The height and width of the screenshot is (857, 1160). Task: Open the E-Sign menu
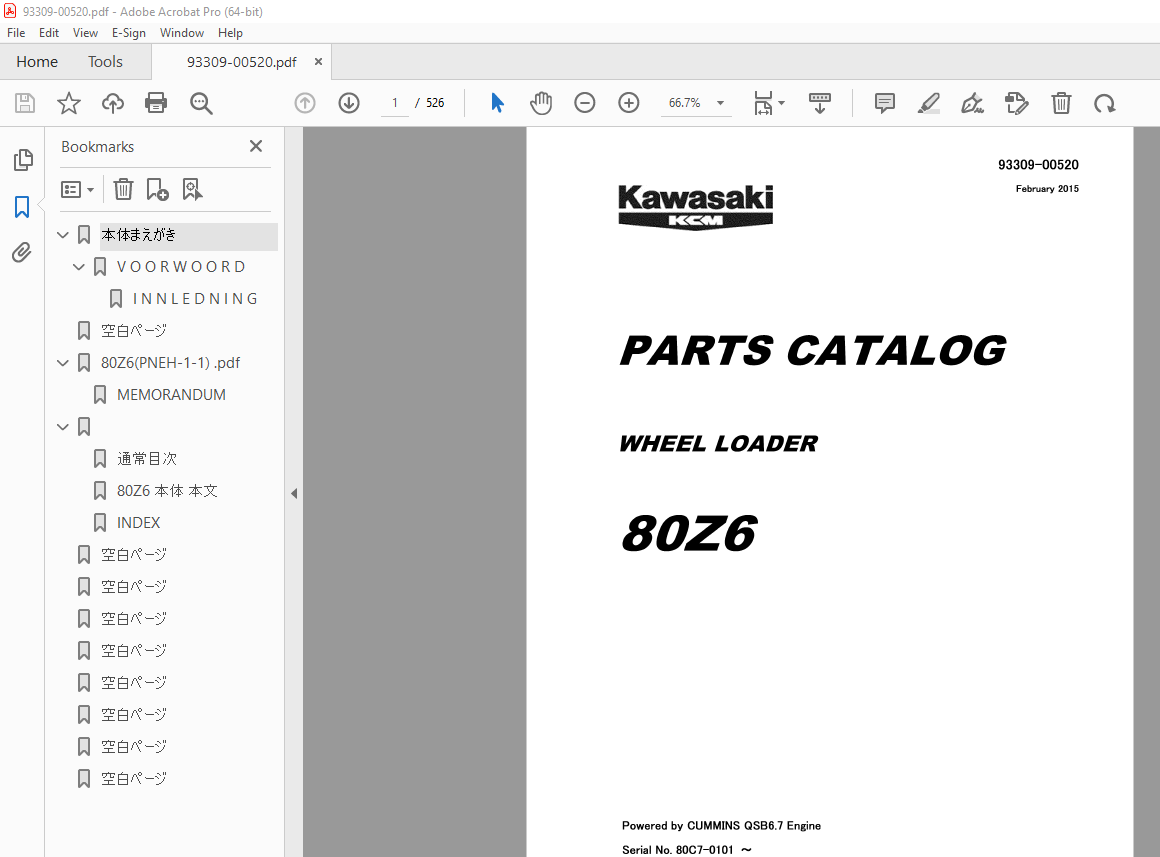point(129,33)
